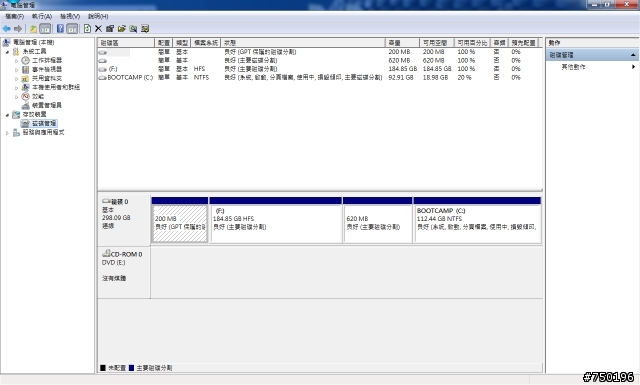
Task: Open the 說明(H) menu
Action: tap(98, 16)
